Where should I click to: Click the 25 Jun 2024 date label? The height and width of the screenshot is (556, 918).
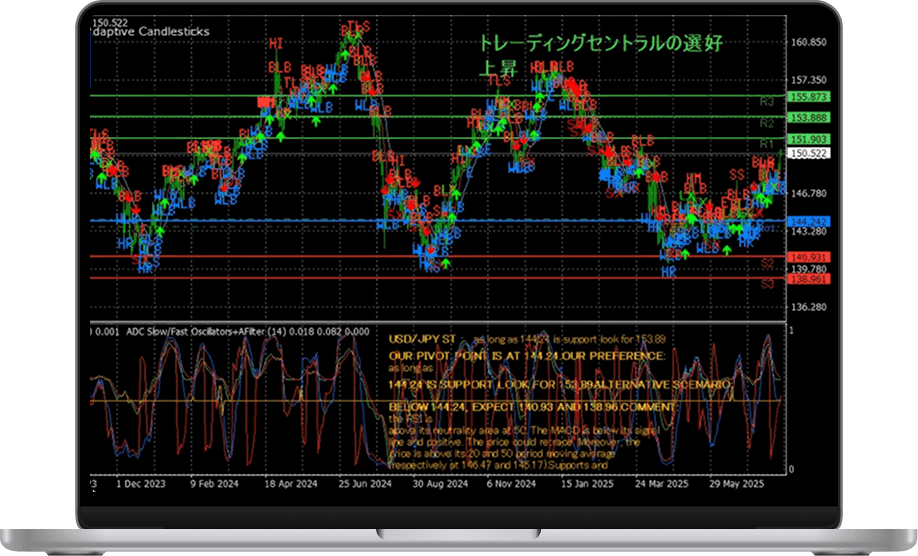pyautogui.click(x=364, y=482)
